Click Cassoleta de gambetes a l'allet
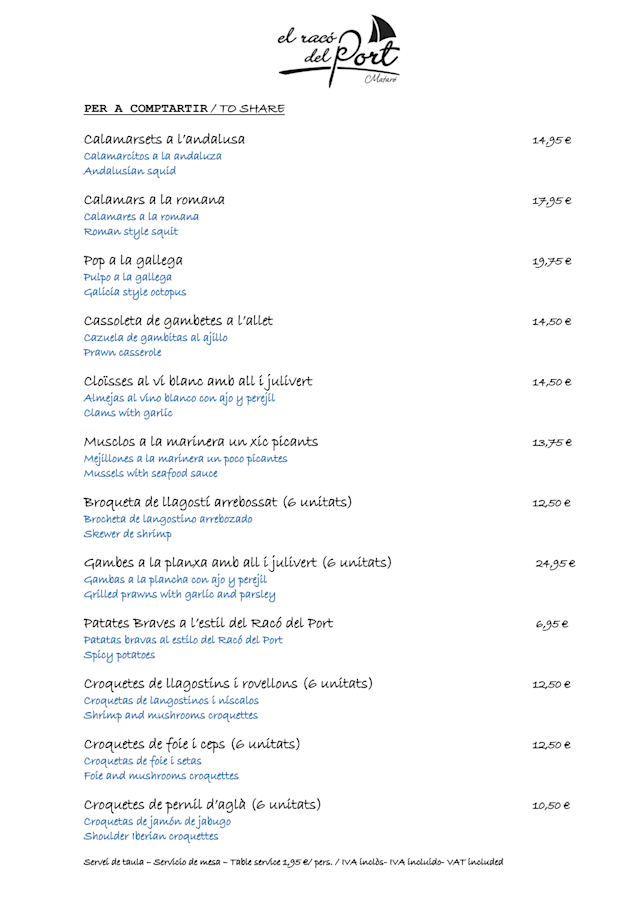 pyautogui.click(x=178, y=321)
